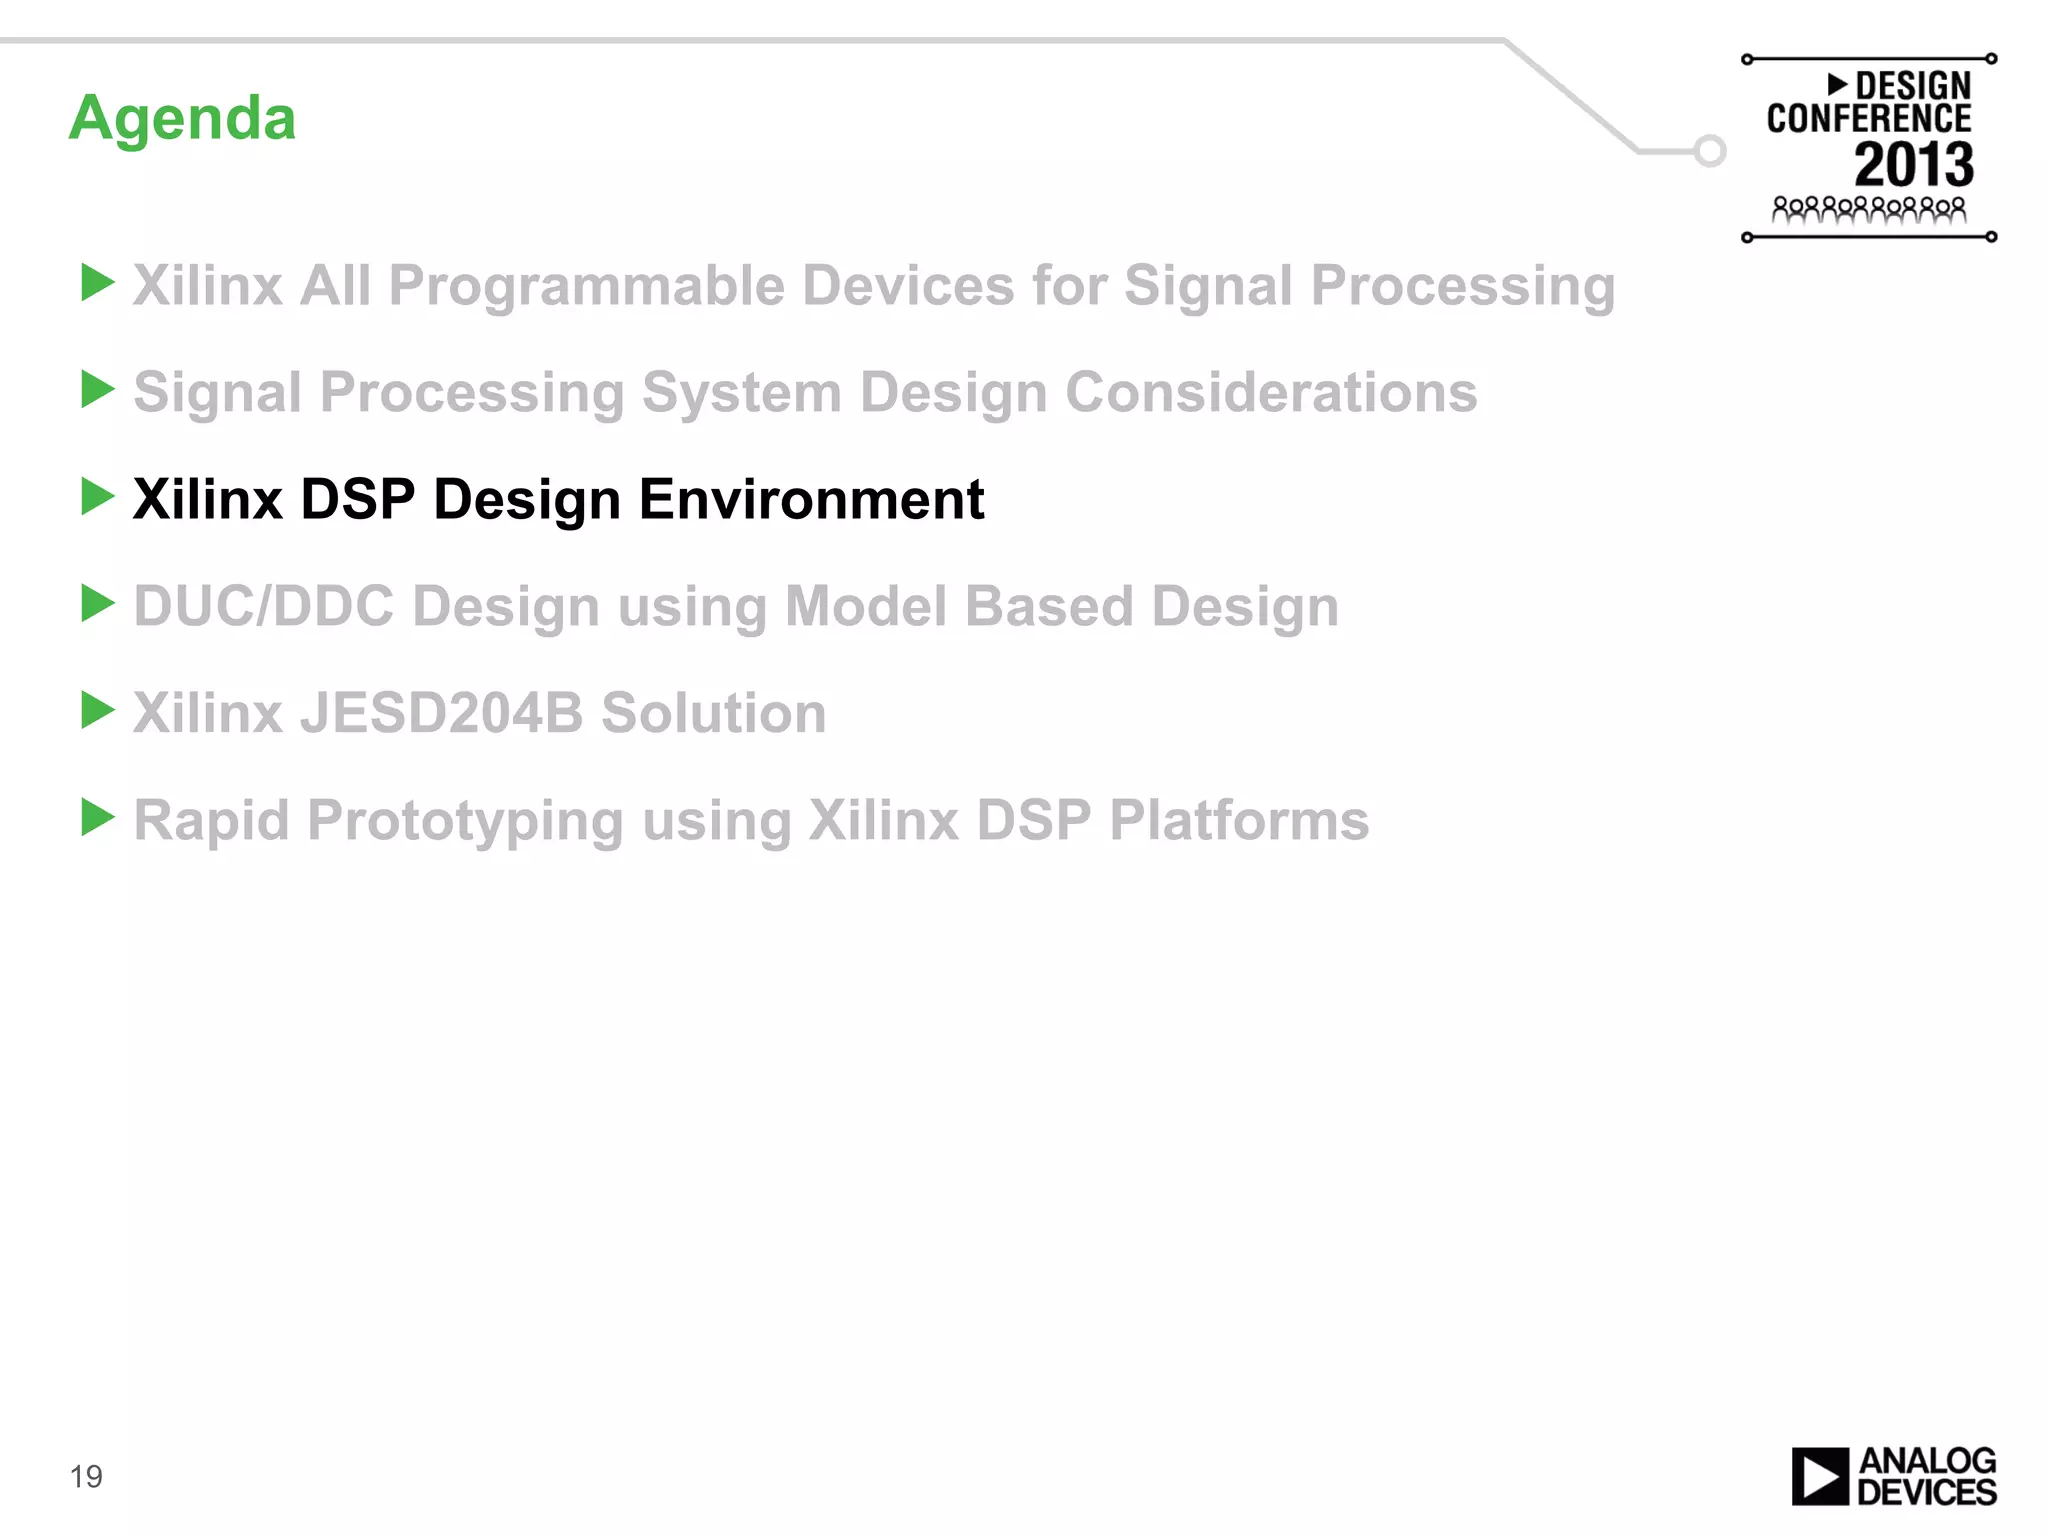Click green bullet arrow beside Xilinx JESD204B
Image resolution: width=2048 pixels, height=1536 pixels.
[97, 710]
